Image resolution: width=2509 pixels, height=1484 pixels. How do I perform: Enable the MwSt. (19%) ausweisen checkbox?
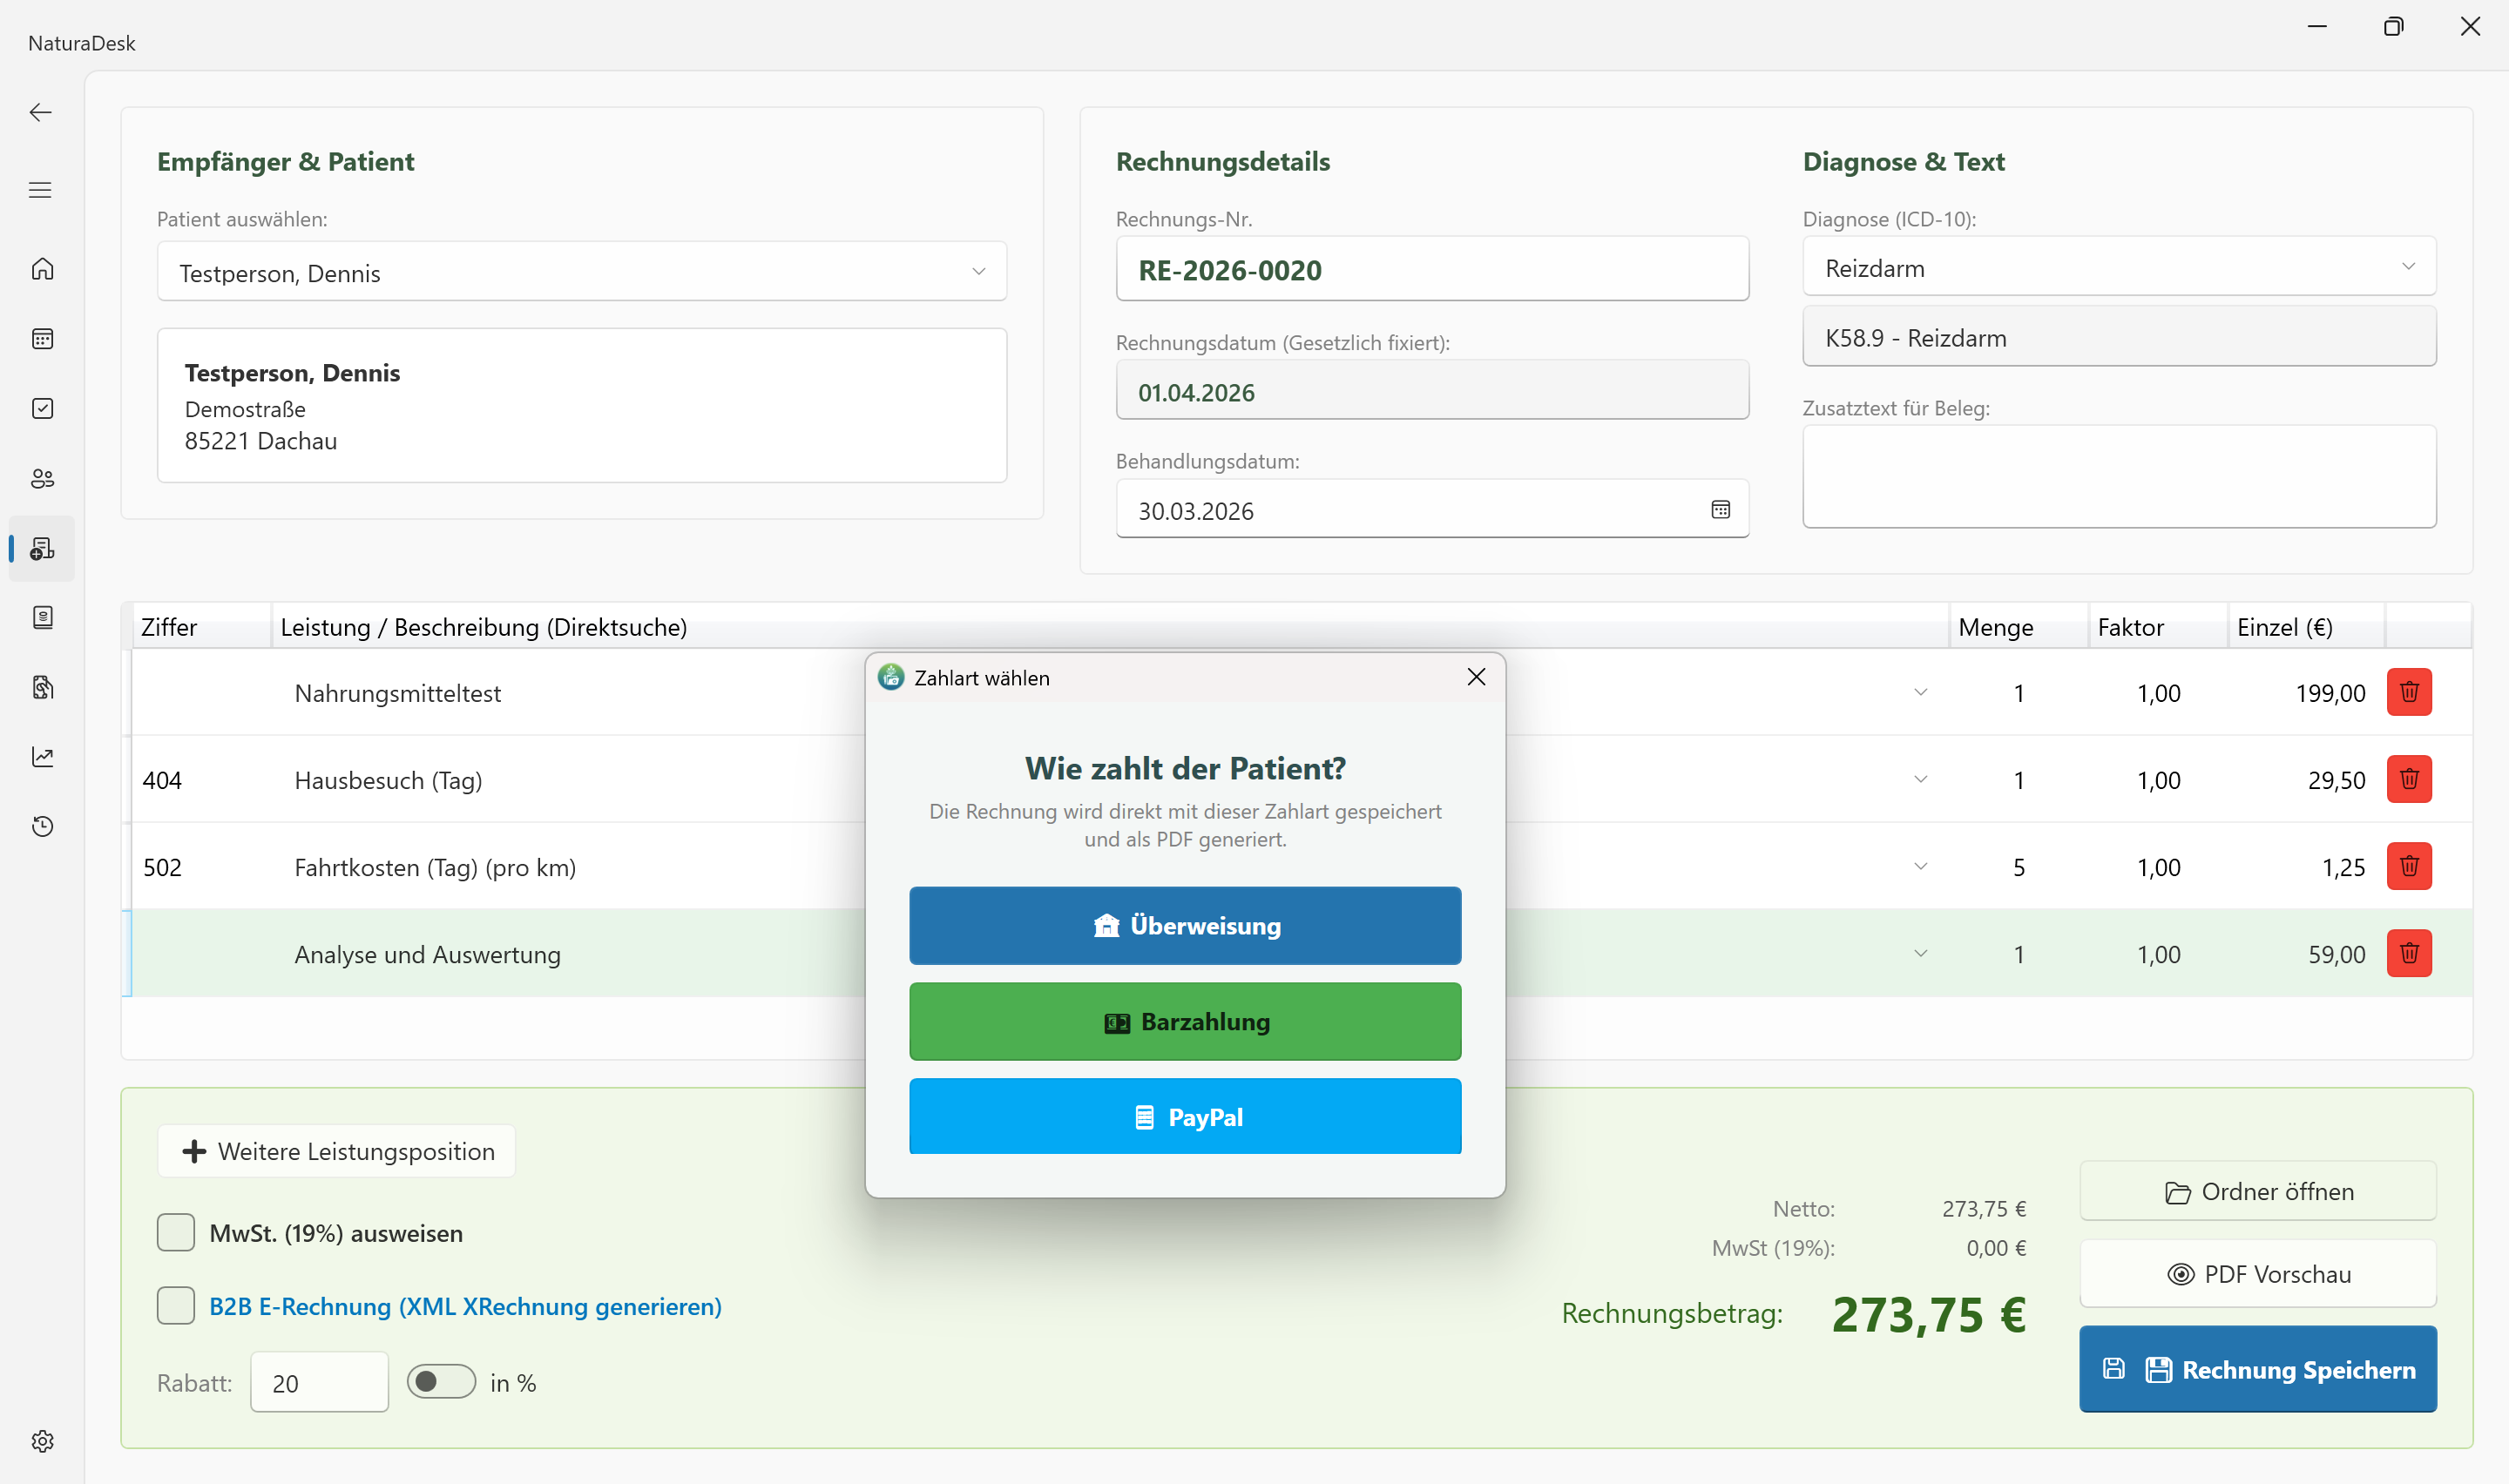point(176,1232)
